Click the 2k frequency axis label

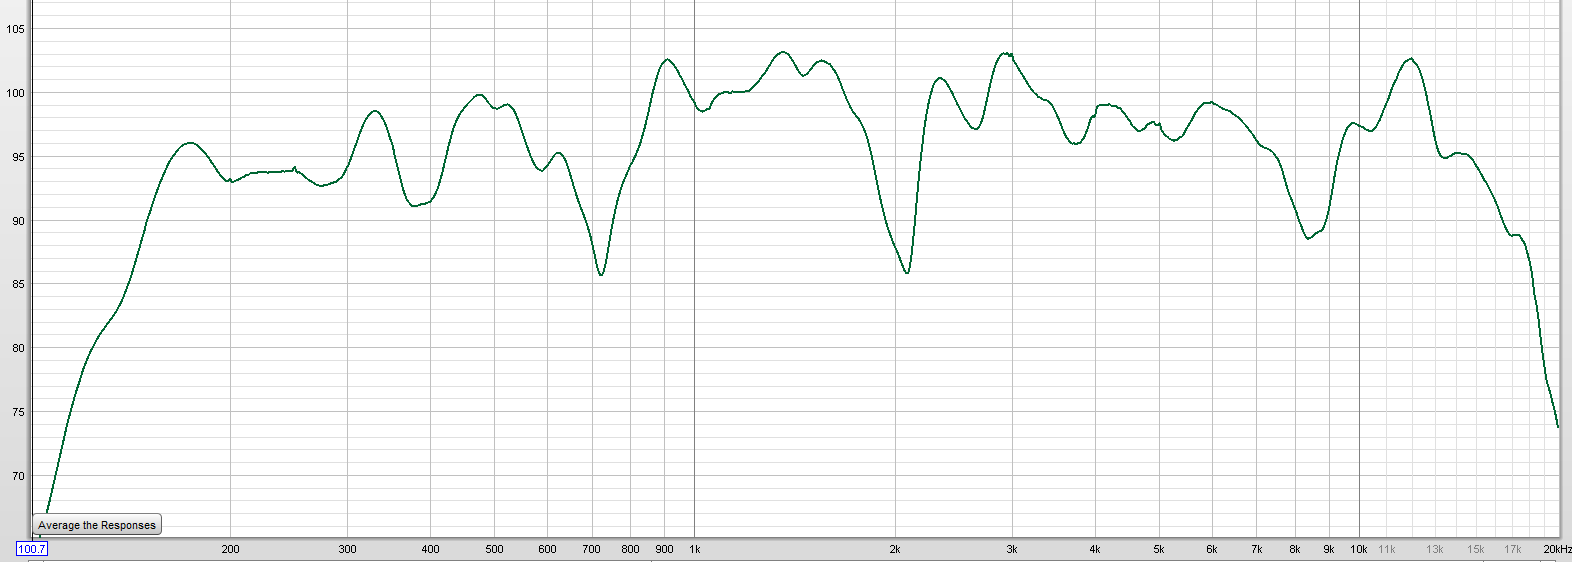click(x=895, y=549)
